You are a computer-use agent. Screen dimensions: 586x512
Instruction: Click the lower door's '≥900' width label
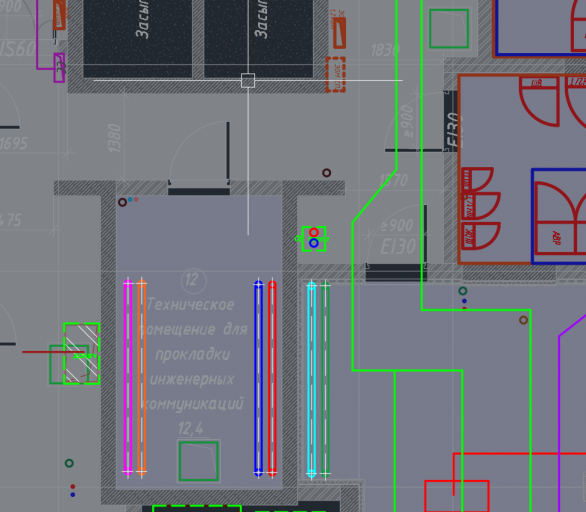pos(397,226)
